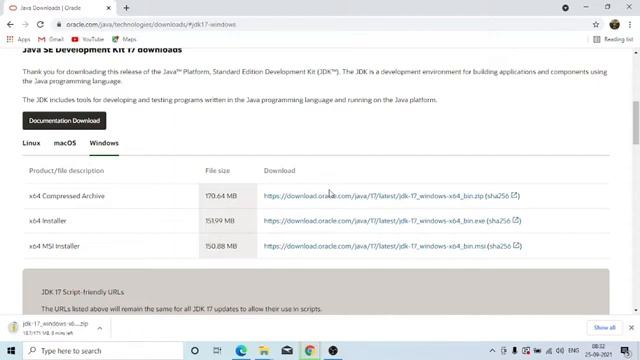Show hidden system tray icons

(492, 351)
